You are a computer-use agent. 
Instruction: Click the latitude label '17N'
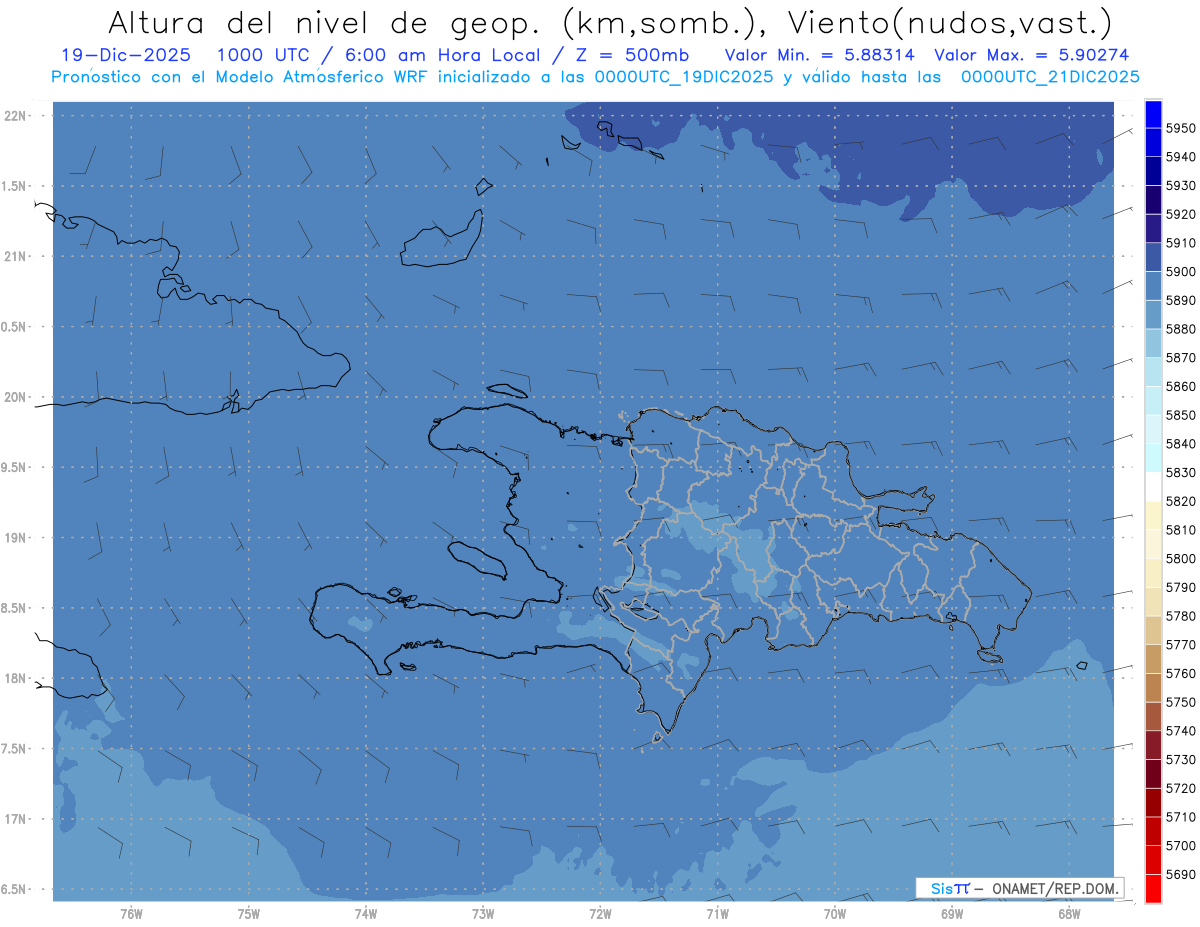tap(15, 819)
